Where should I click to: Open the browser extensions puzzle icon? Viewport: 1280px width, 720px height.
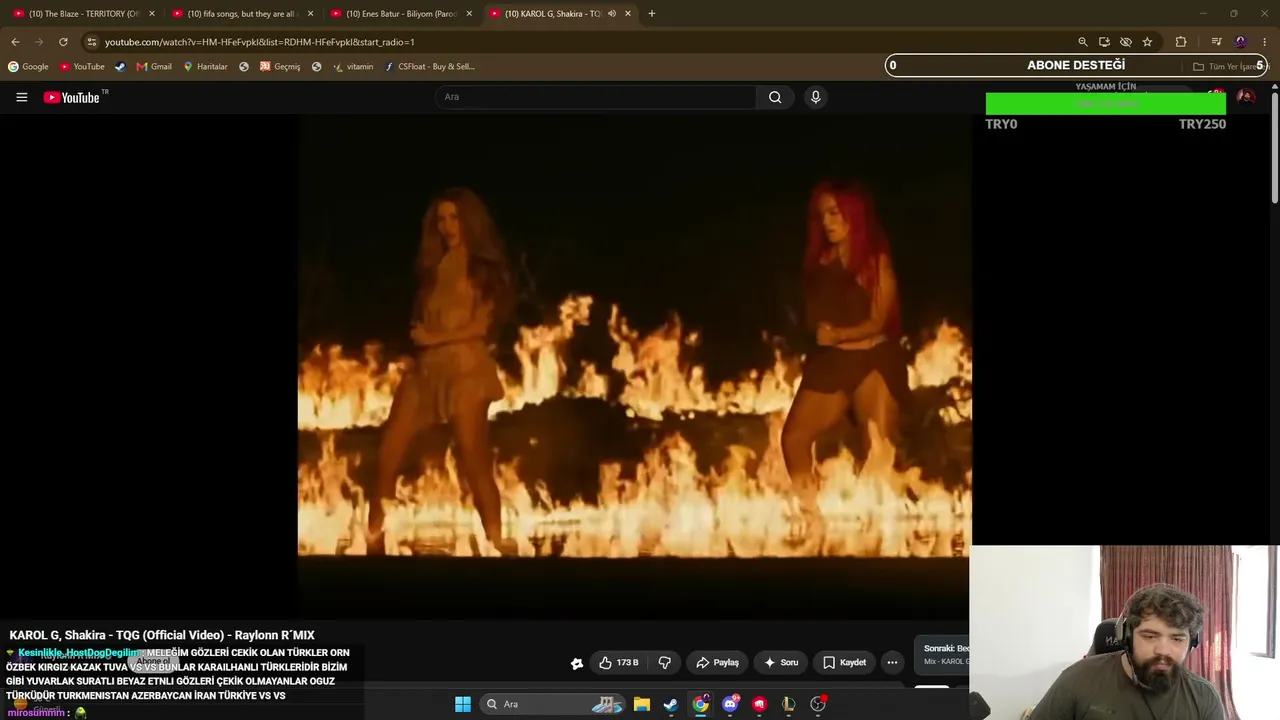pyautogui.click(x=1181, y=42)
